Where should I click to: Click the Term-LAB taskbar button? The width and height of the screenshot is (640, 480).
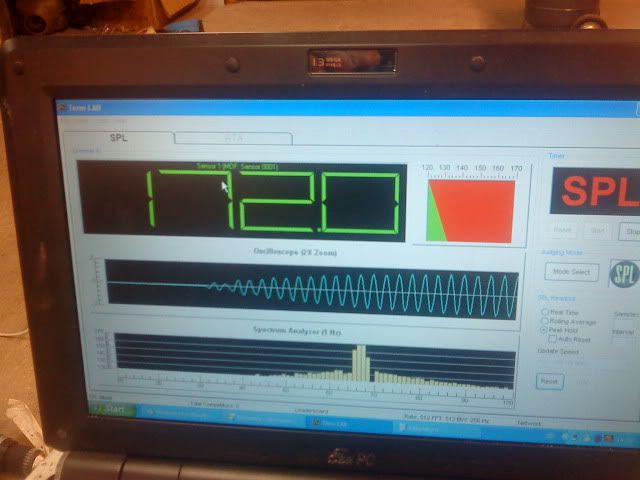(349, 423)
